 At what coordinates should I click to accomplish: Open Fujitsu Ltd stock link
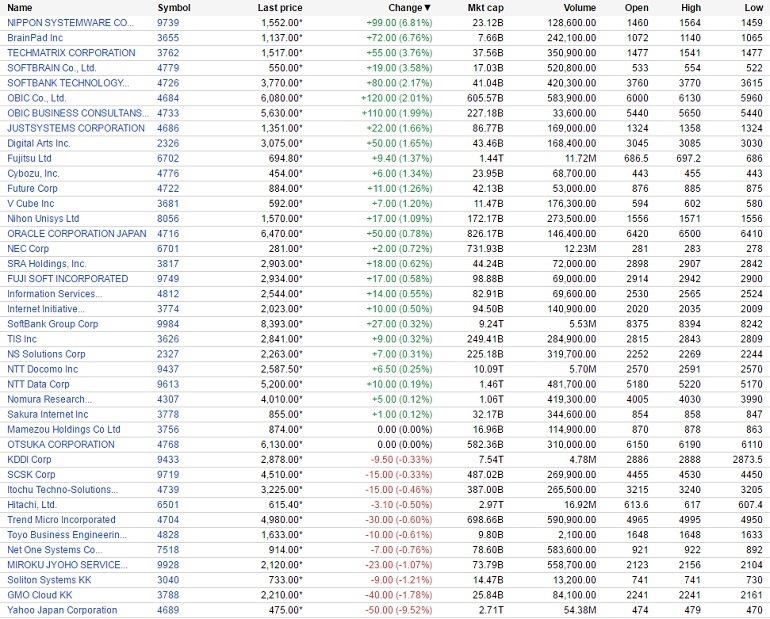coord(29,158)
